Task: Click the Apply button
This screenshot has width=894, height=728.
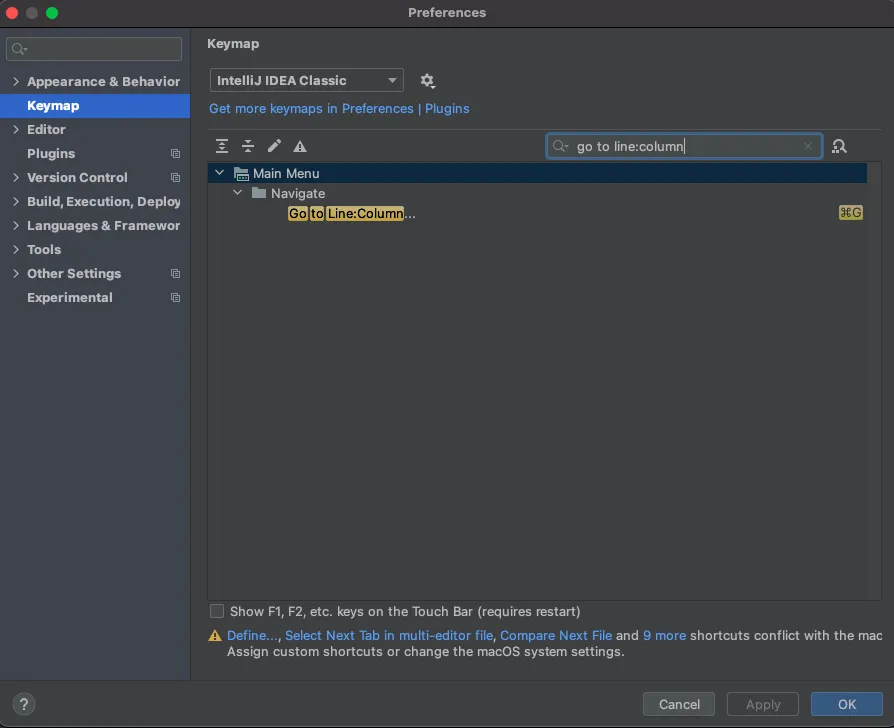Action: click(x=763, y=704)
